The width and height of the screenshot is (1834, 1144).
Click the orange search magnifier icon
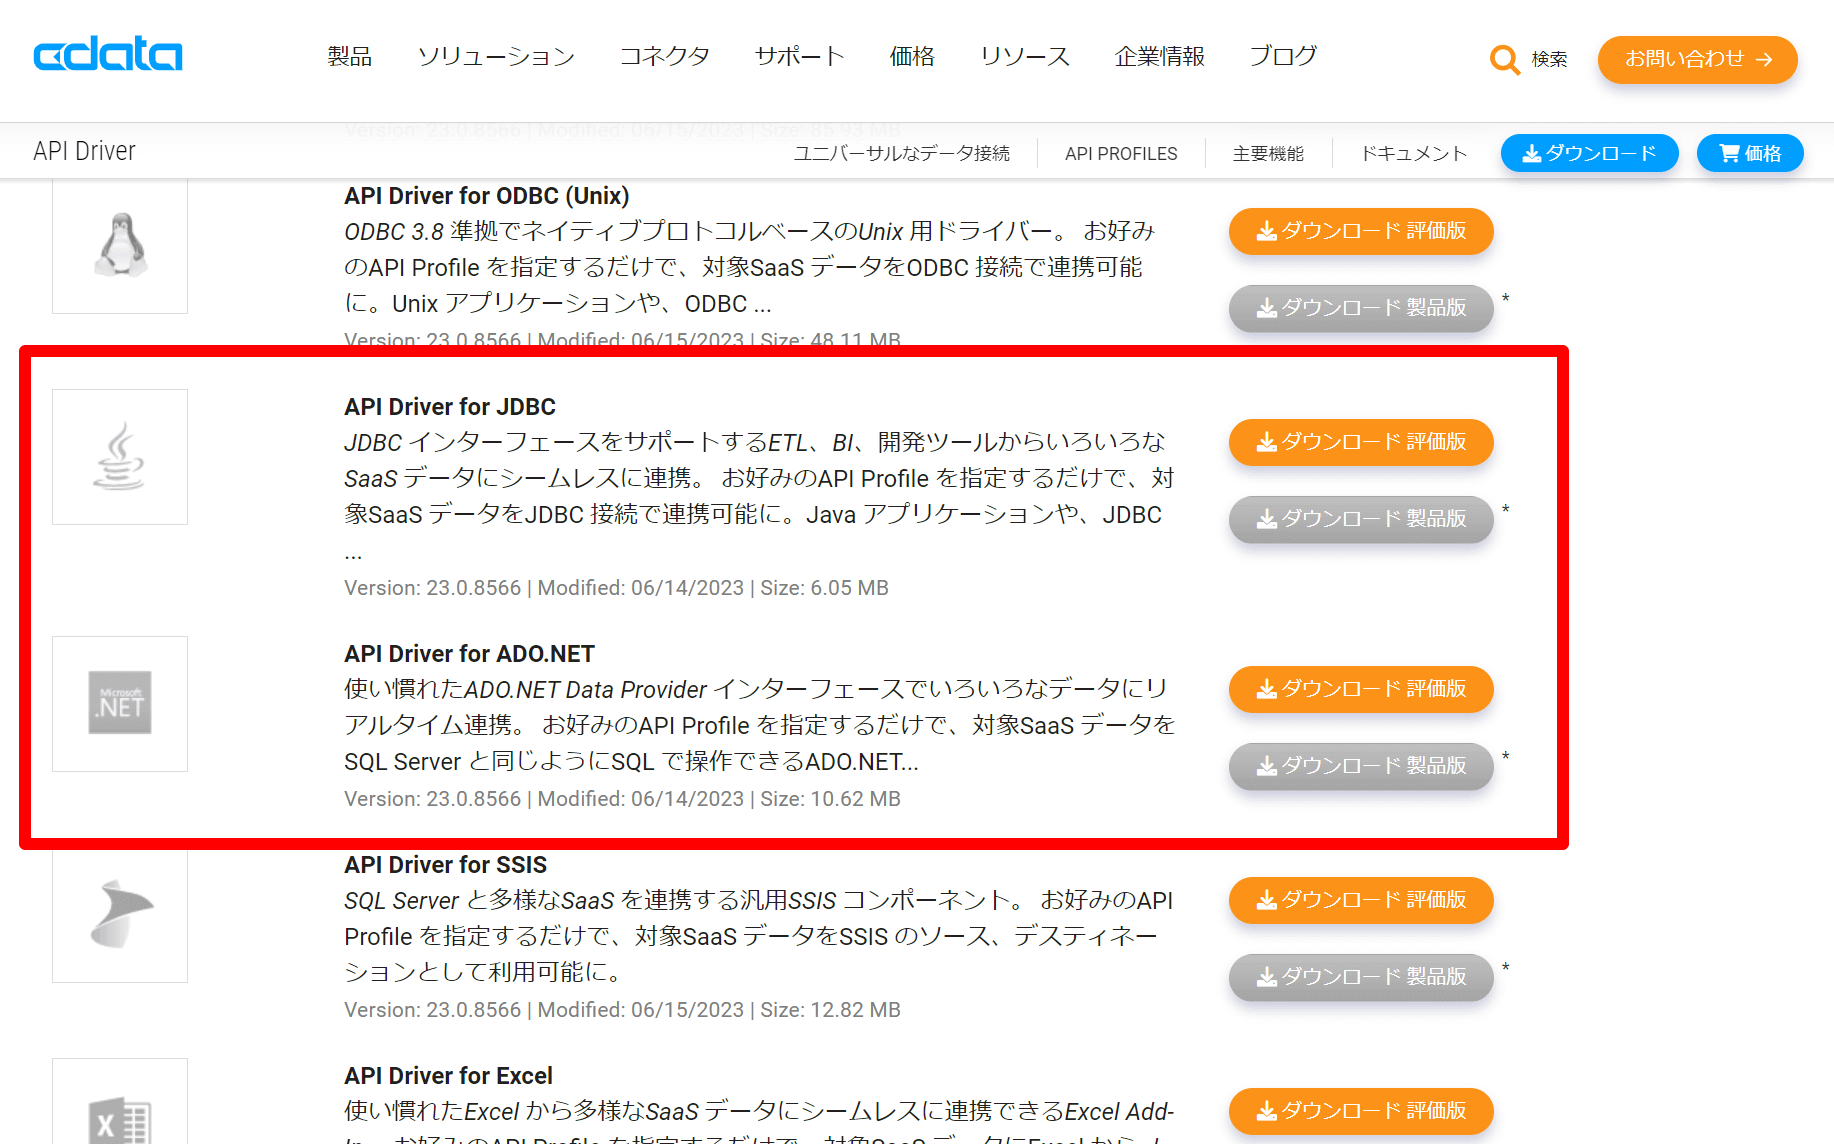pos(1504,60)
